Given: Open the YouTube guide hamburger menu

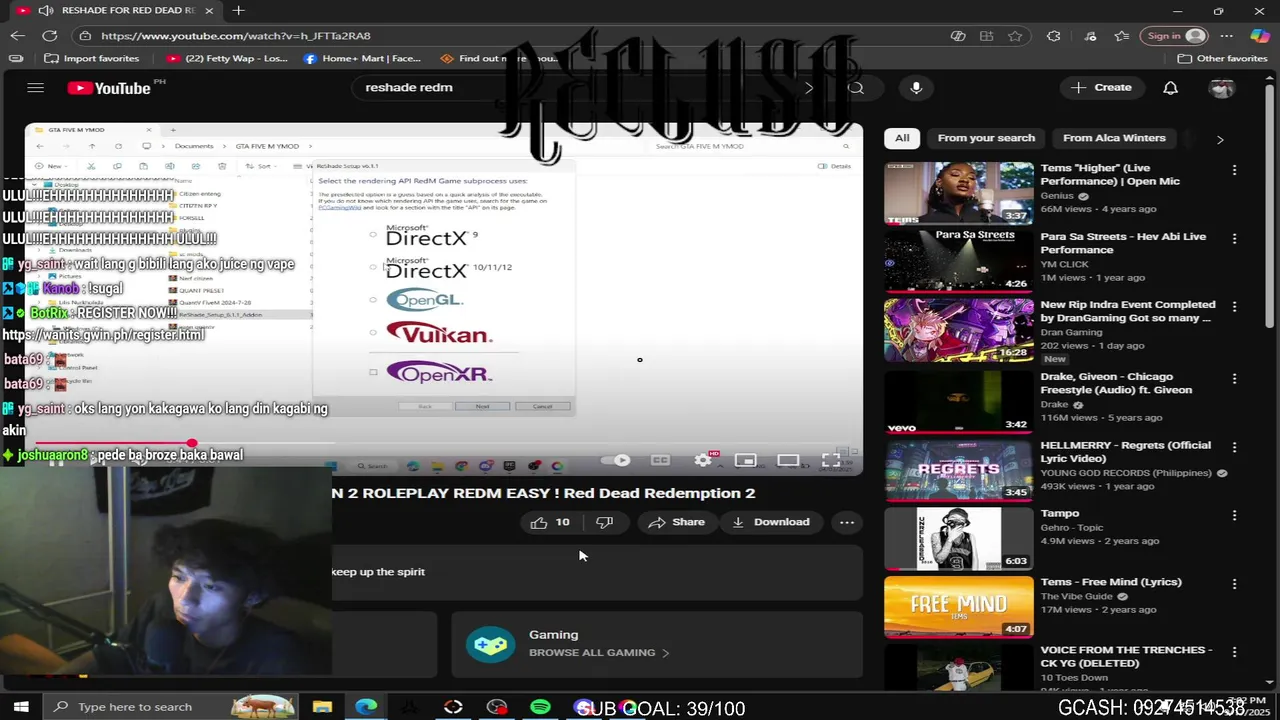Looking at the screenshot, I should (x=36, y=88).
